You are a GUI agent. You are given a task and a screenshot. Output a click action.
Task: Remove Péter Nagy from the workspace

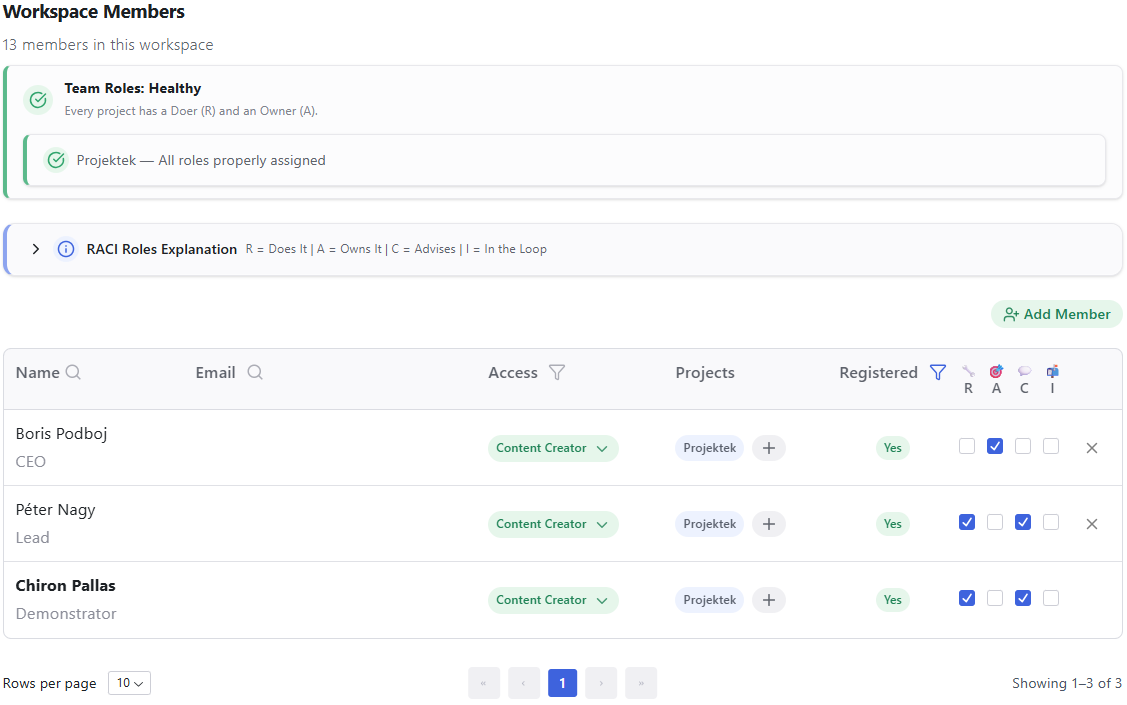click(x=1092, y=524)
